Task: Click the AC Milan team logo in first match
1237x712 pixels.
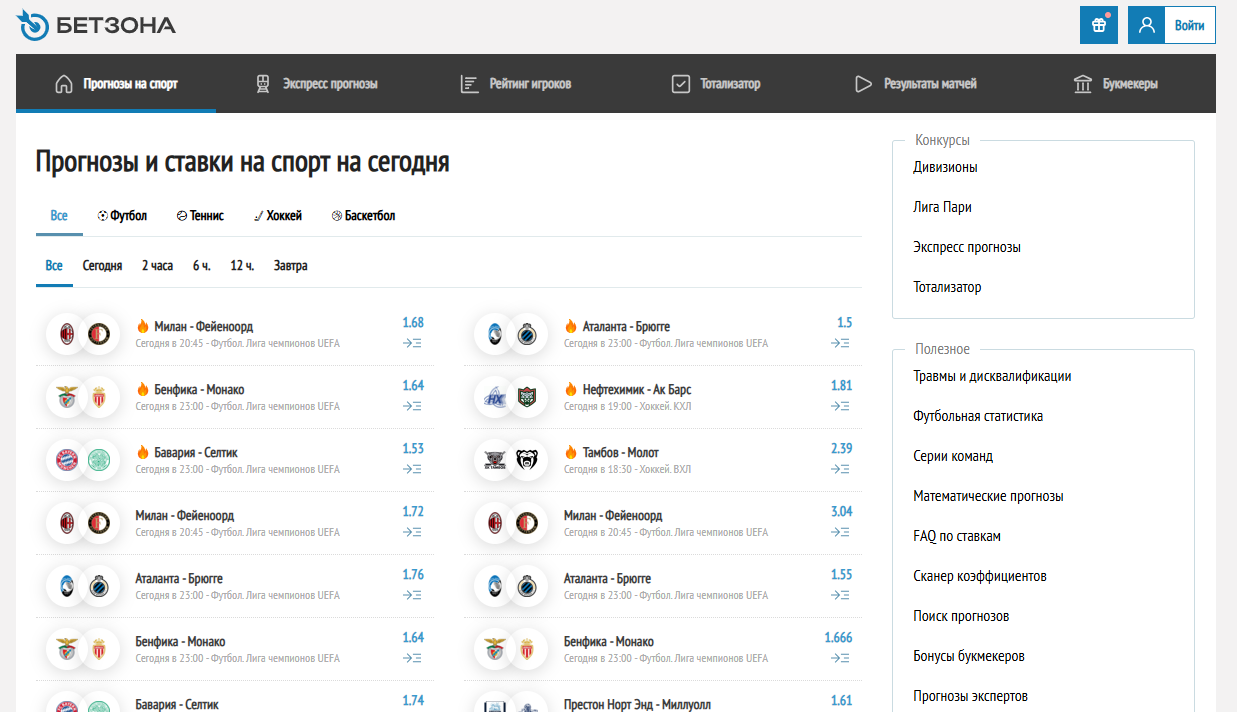Action: click(67, 333)
